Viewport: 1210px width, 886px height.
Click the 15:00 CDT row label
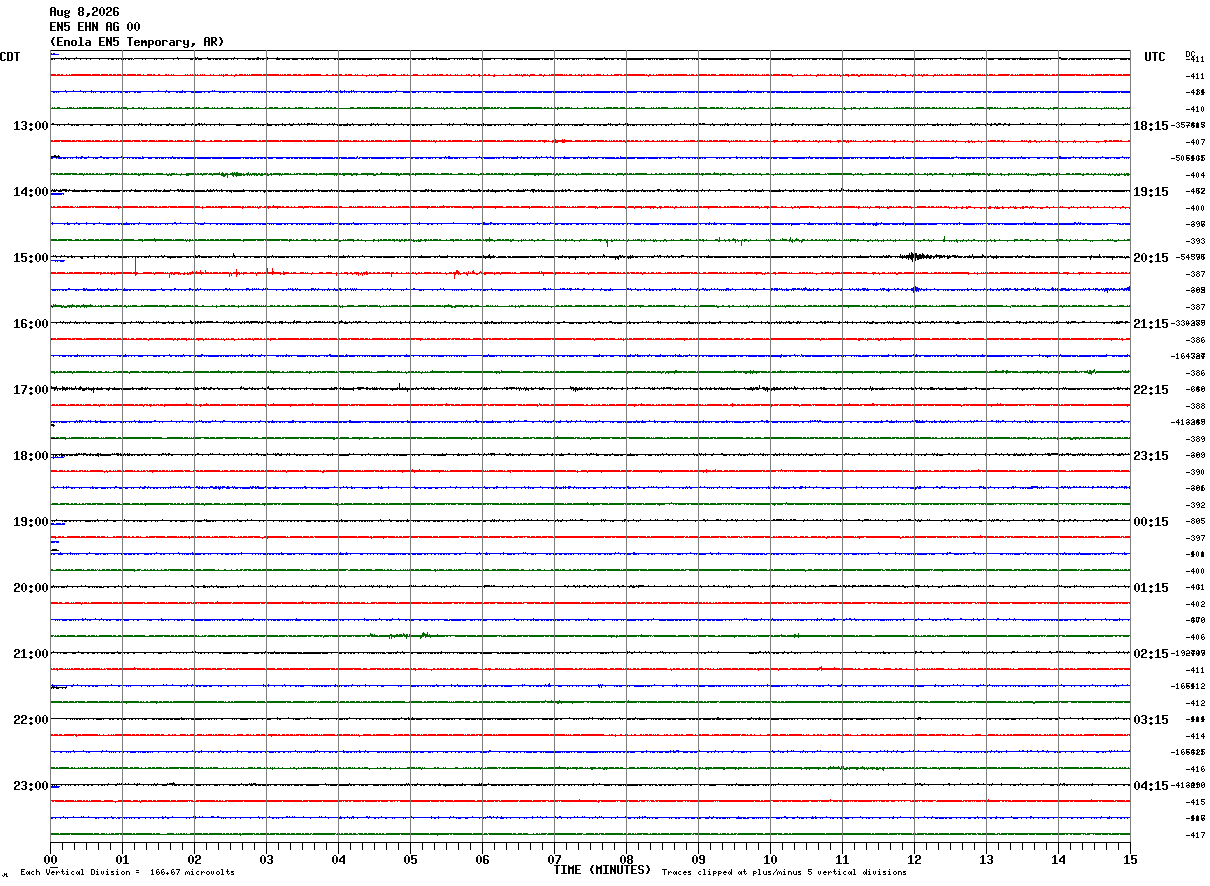coord(30,258)
